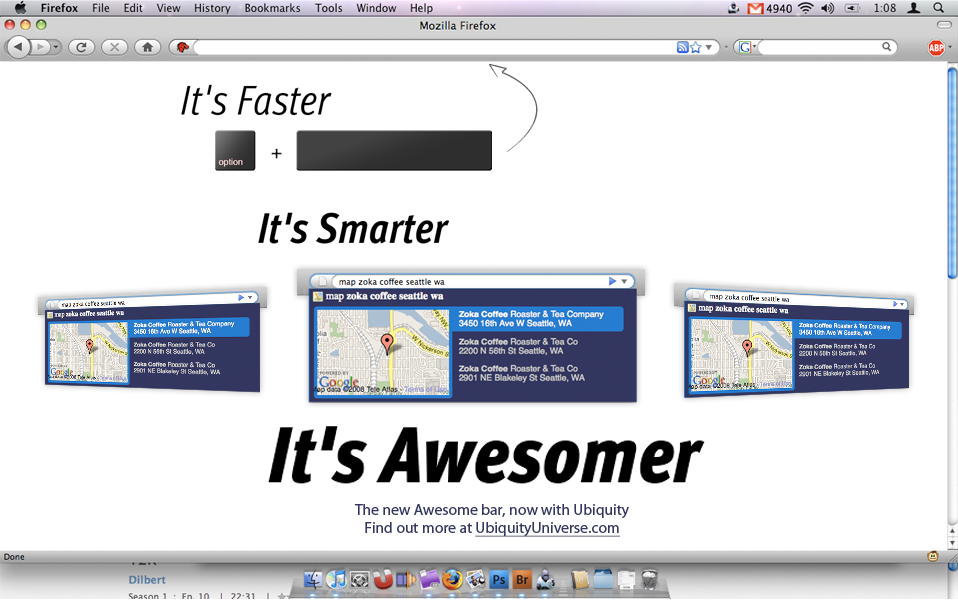Click the Firefox icon in the Dock
Viewport: 958px width, 600px height.
coord(452,579)
